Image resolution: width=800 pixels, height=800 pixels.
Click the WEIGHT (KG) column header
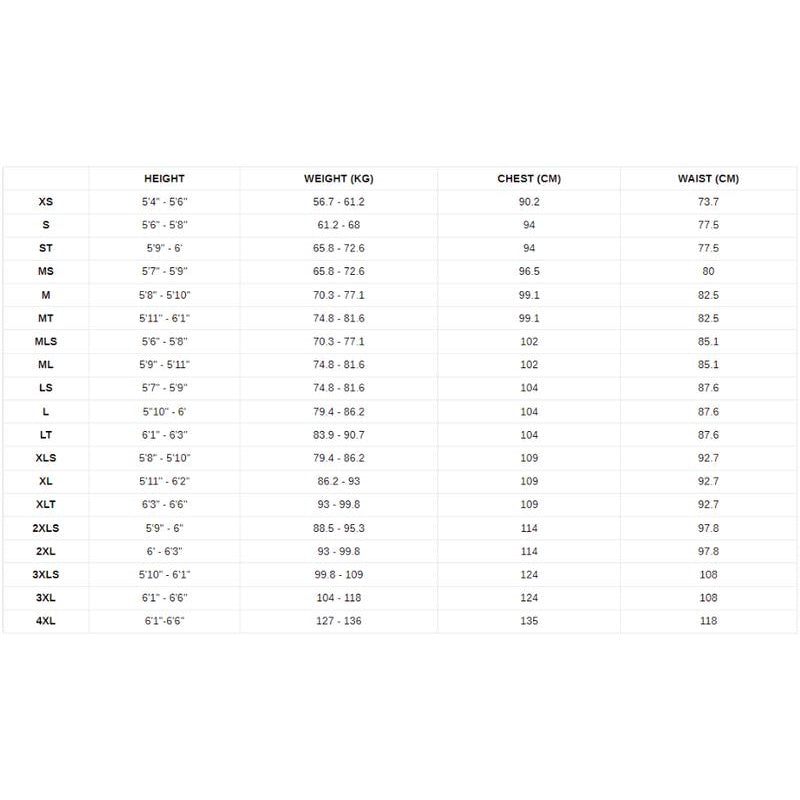[x=339, y=179]
